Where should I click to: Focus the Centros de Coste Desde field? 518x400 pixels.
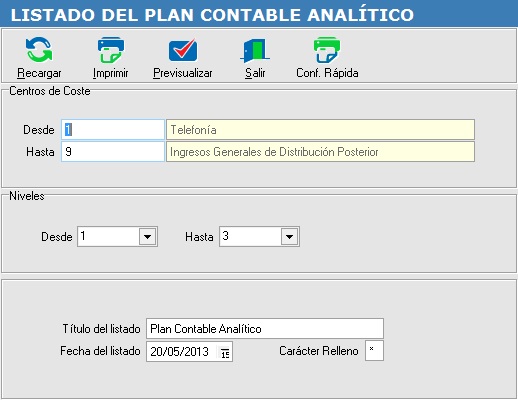(113, 130)
